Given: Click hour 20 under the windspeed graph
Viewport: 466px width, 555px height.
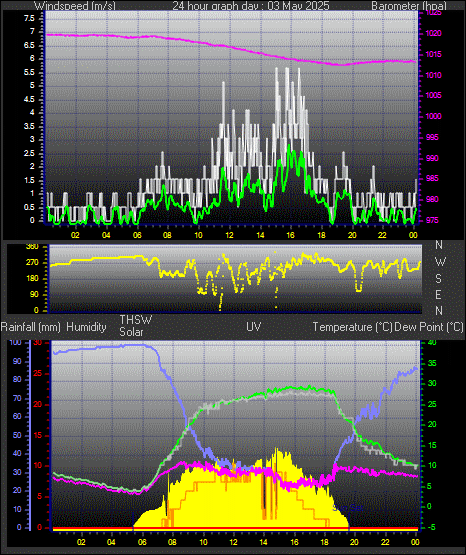Looking at the screenshot, I should pyautogui.click(x=352, y=235).
